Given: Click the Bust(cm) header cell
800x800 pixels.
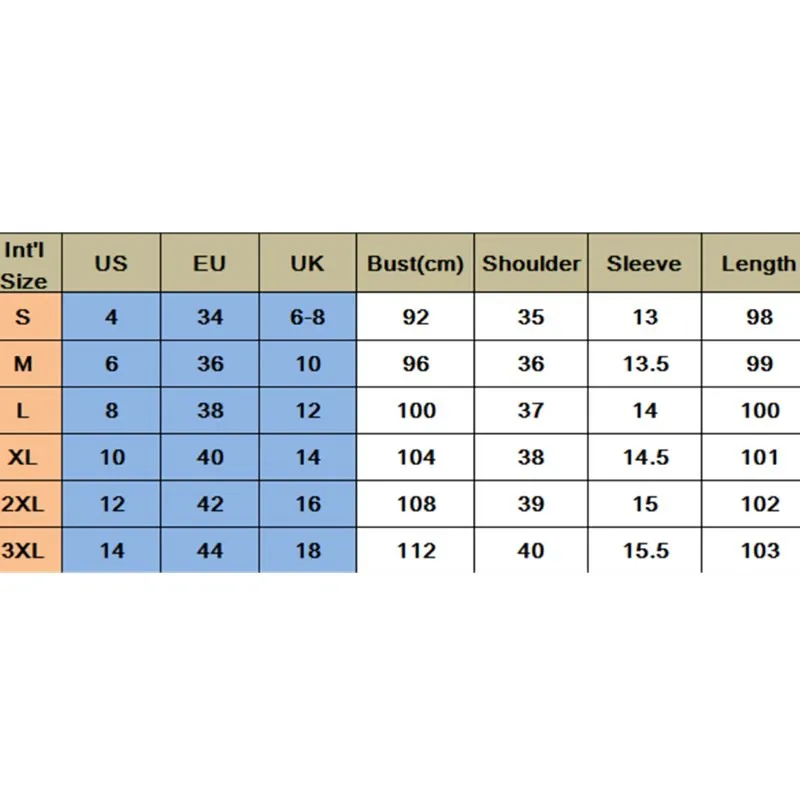Looking at the screenshot, I should click(x=415, y=263).
